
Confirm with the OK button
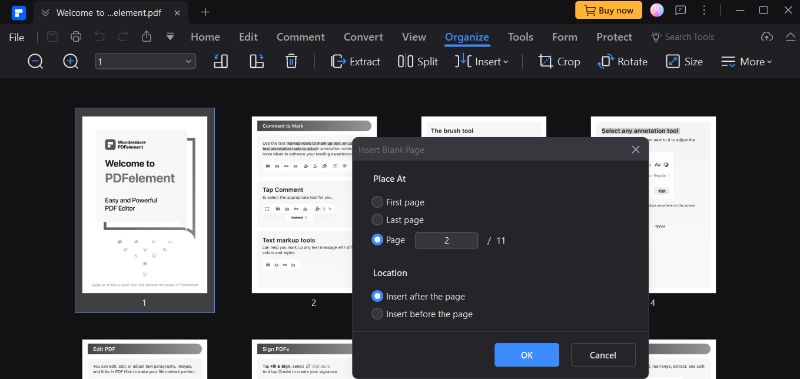527,355
